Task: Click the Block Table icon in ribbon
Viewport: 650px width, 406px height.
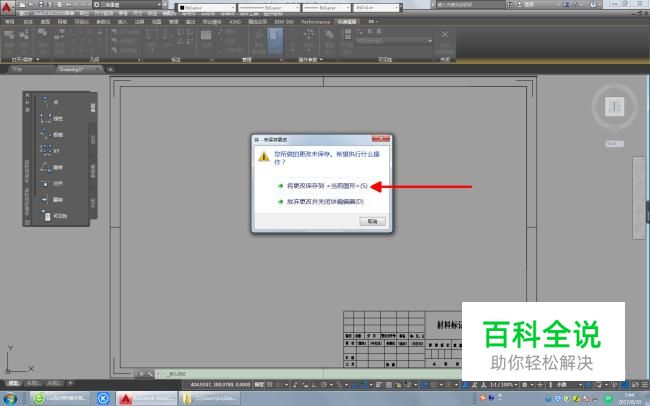Action: tap(206, 35)
